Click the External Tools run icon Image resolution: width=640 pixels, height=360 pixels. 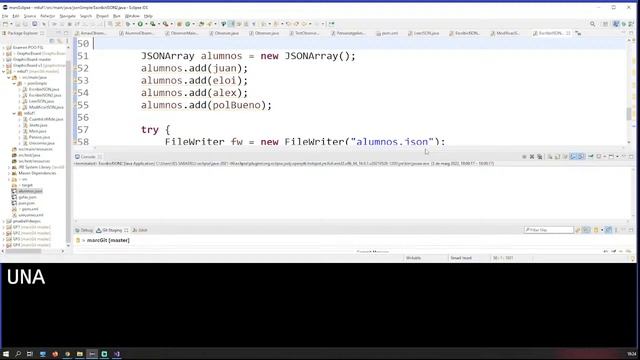click(165, 24)
